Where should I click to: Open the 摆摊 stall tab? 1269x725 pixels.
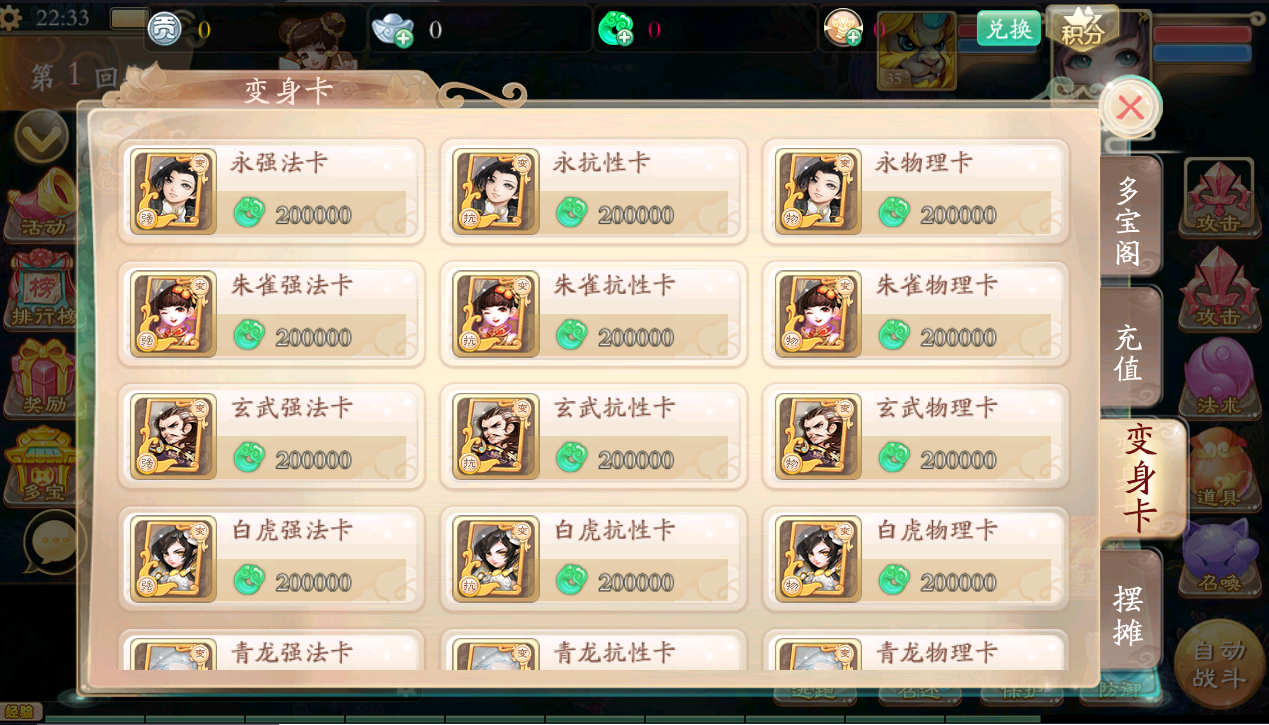point(1130,614)
